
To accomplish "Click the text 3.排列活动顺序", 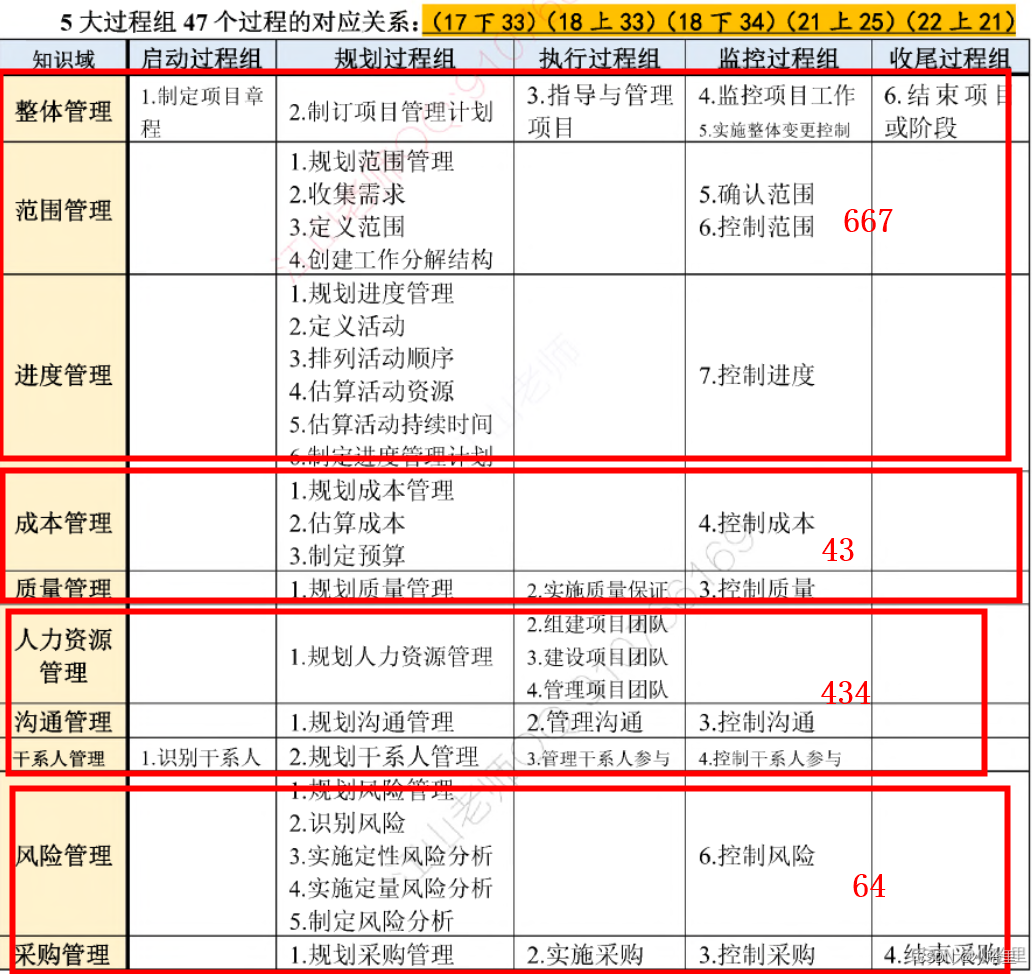I will 371,358.
